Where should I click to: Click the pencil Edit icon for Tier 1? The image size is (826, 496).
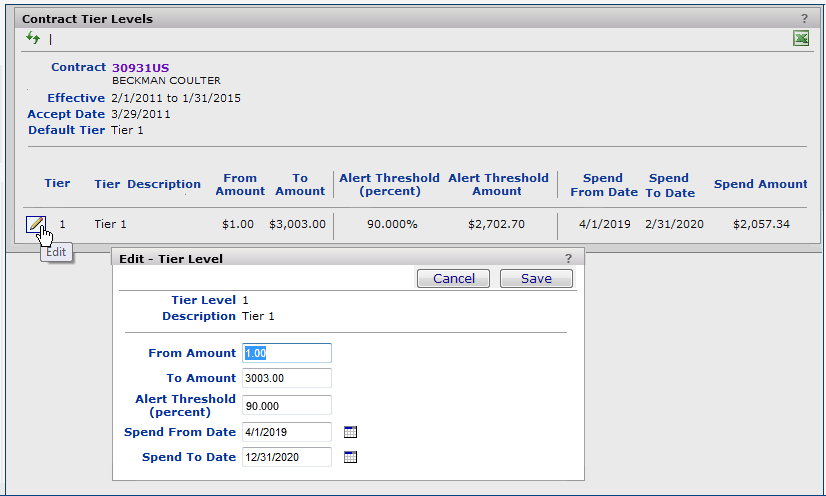[x=36, y=224]
